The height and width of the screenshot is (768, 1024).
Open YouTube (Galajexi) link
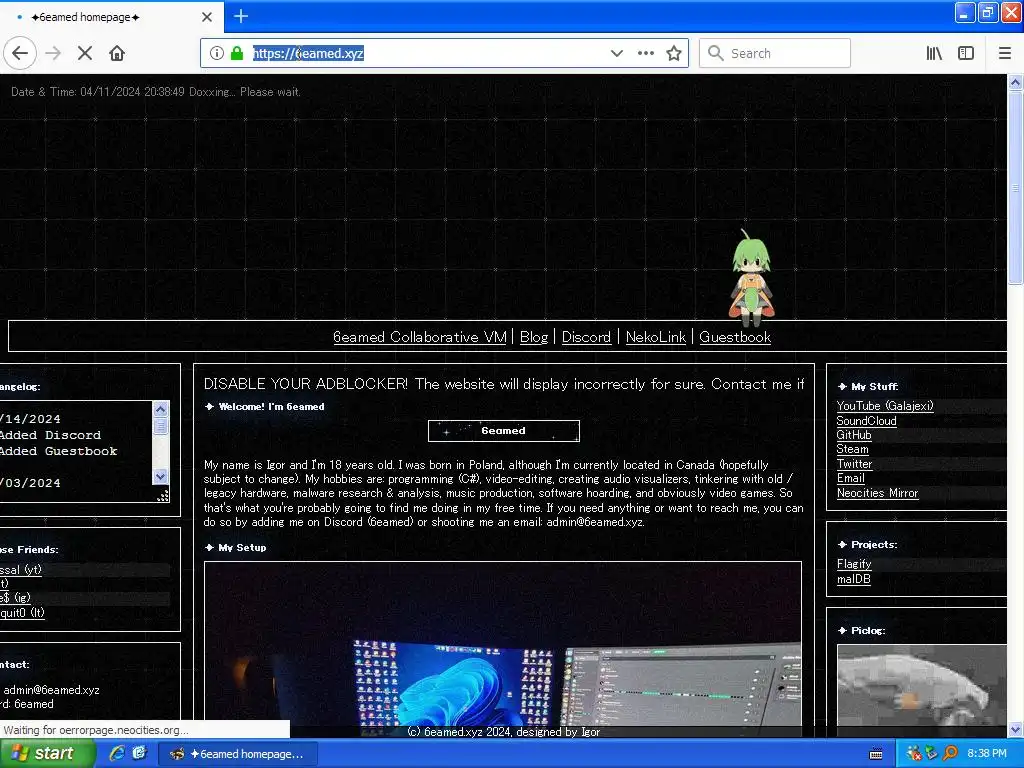coord(885,406)
